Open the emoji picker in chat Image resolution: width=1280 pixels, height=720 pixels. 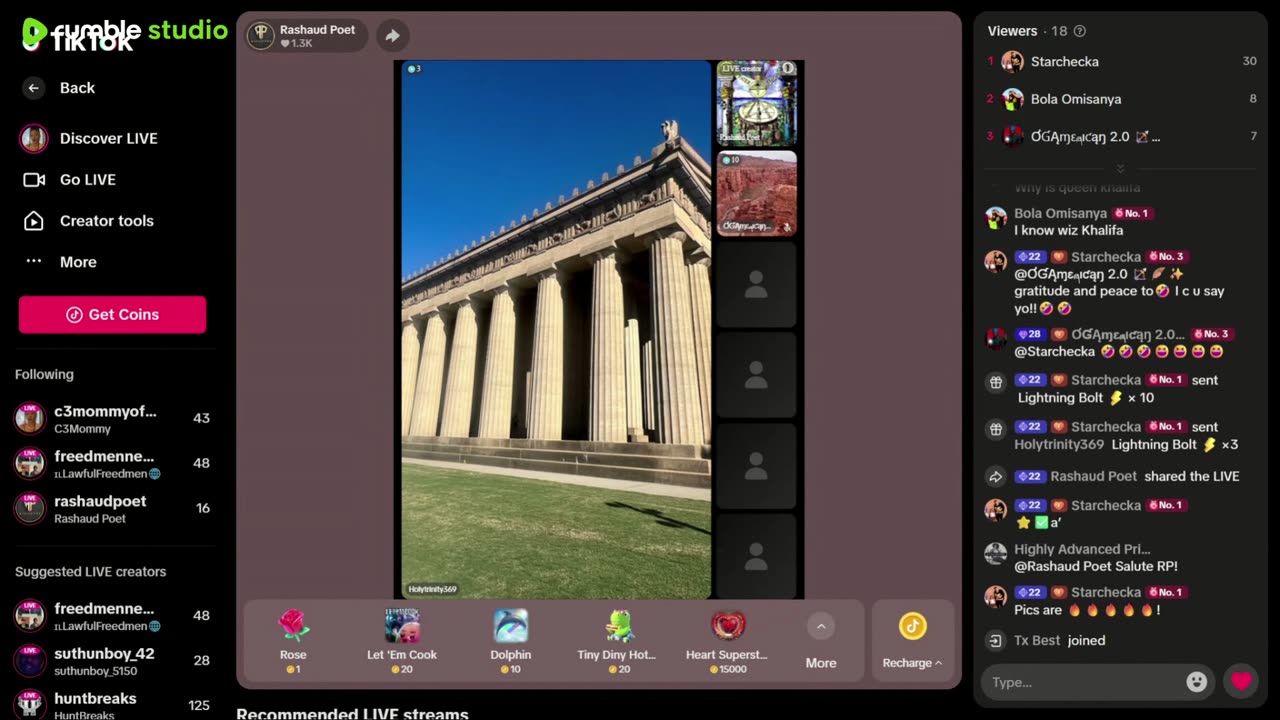coord(1196,682)
